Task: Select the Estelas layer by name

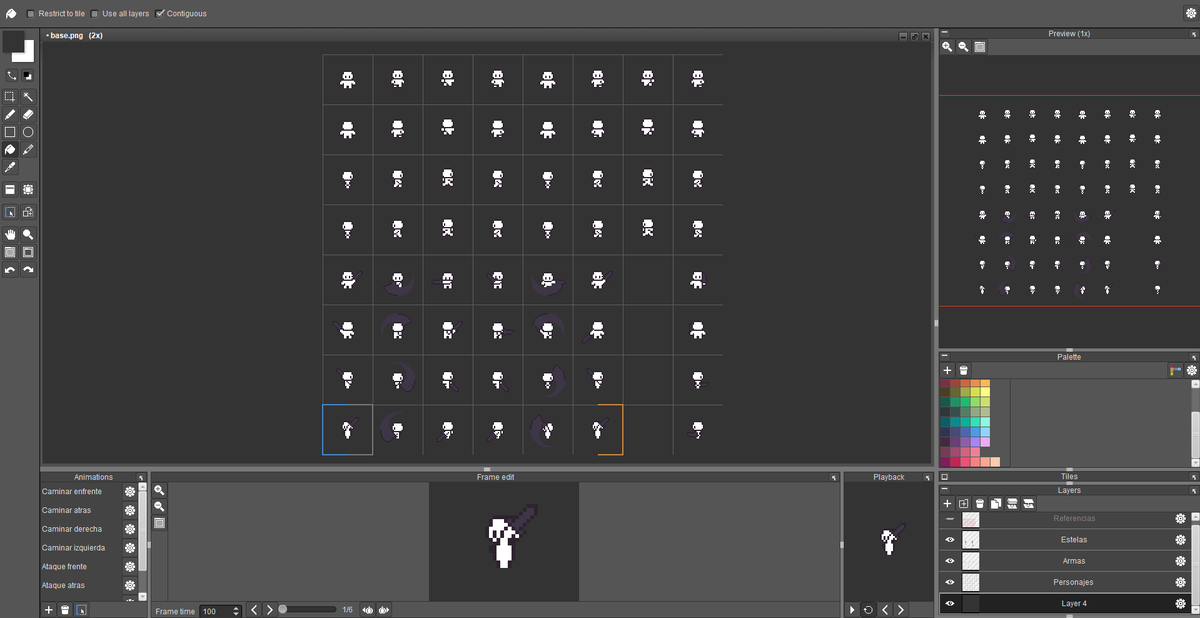Action: click(1073, 540)
